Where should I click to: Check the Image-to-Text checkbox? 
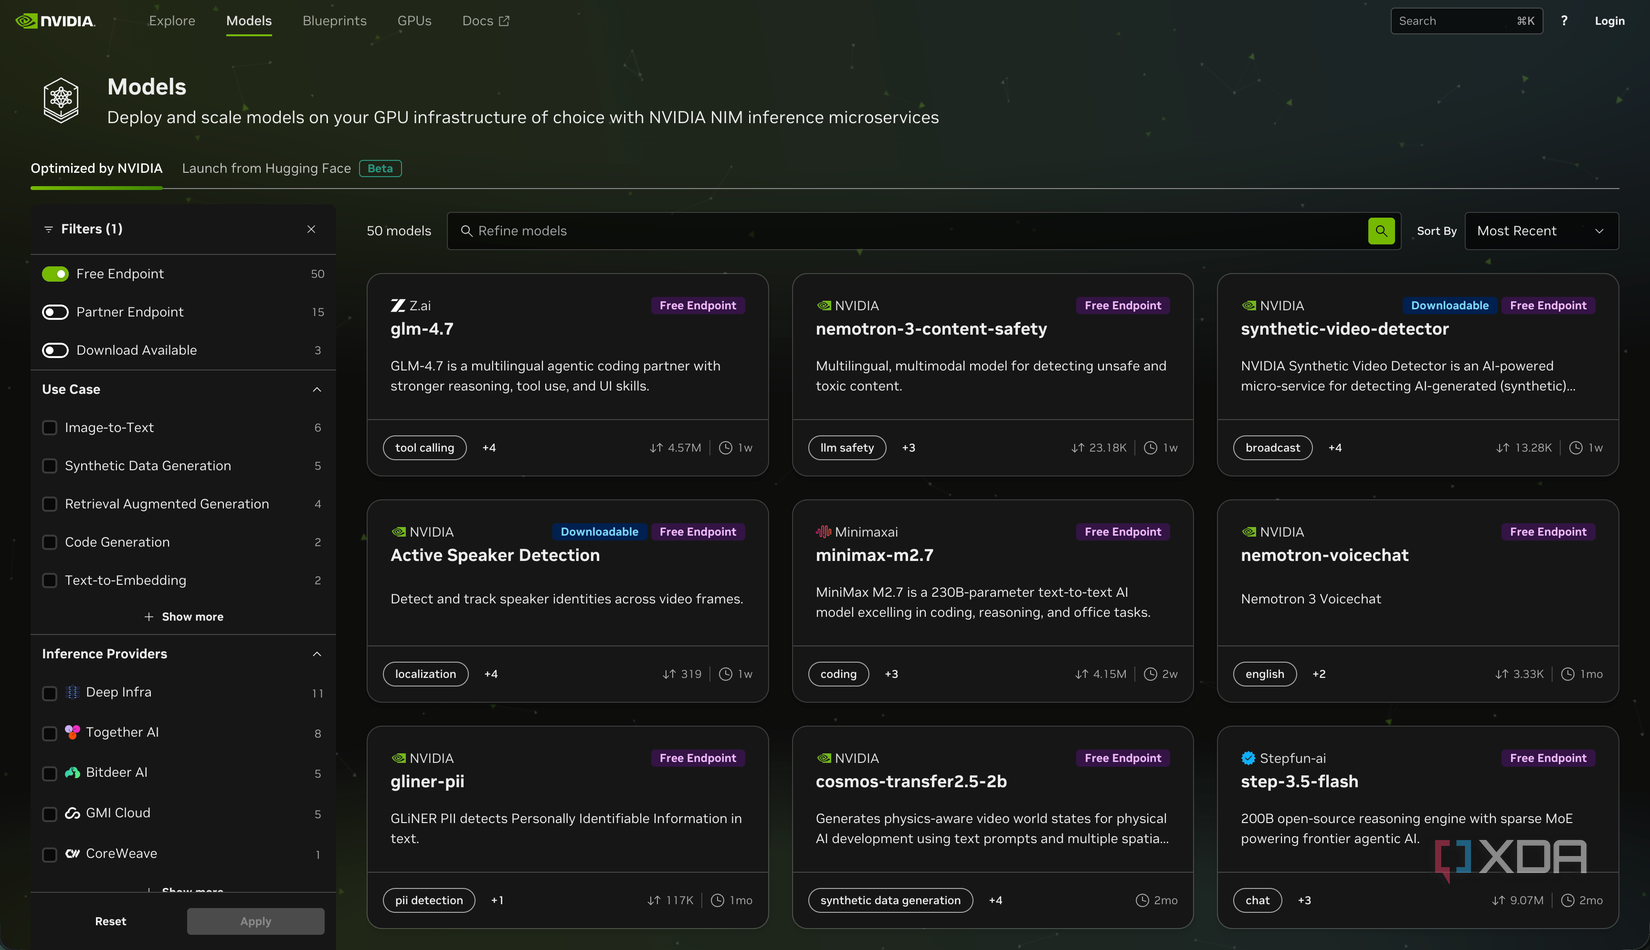click(49, 428)
